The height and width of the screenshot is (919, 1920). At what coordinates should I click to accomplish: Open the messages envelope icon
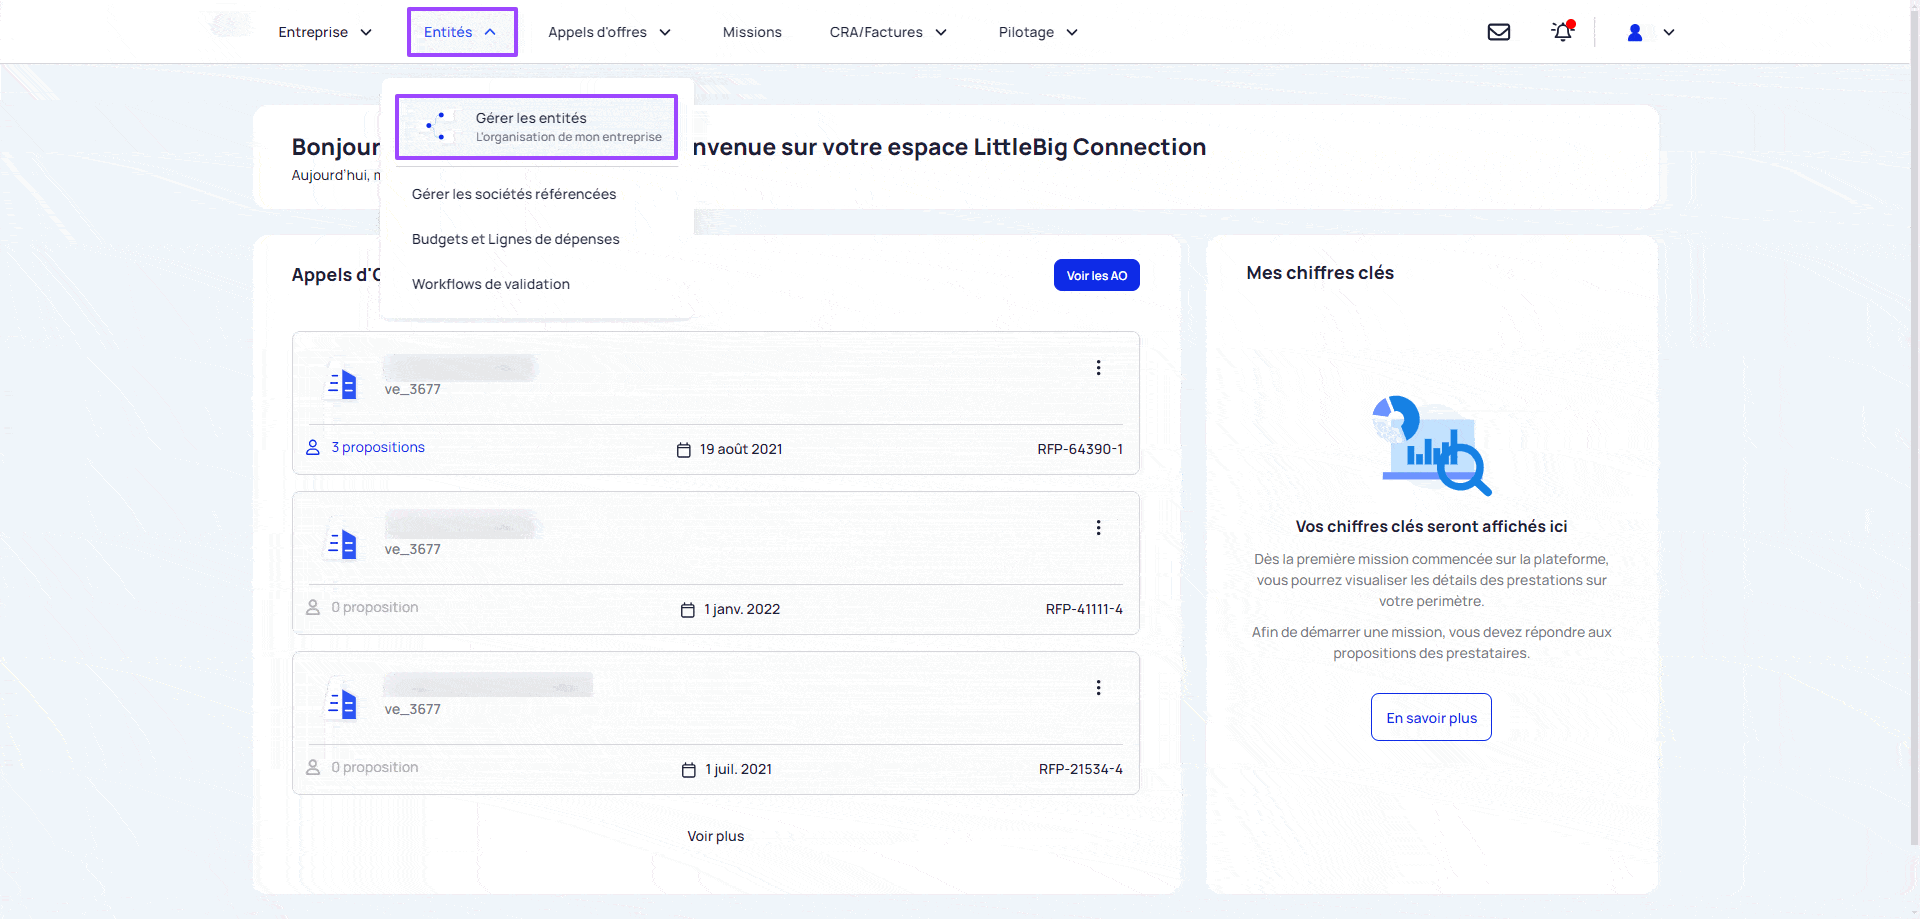click(1498, 32)
